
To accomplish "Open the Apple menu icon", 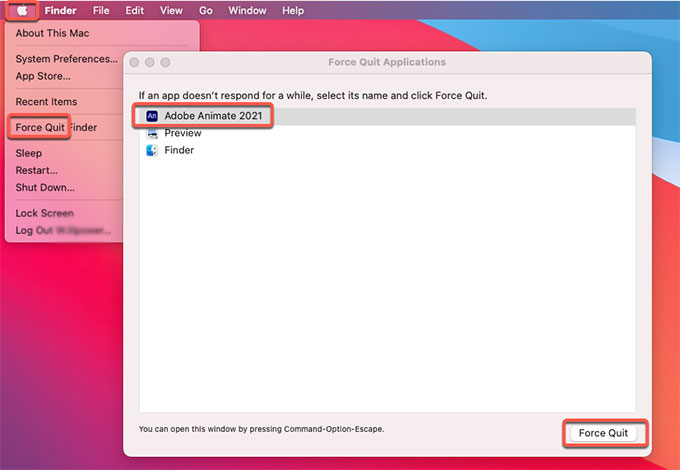I will click(x=22, y=10).
